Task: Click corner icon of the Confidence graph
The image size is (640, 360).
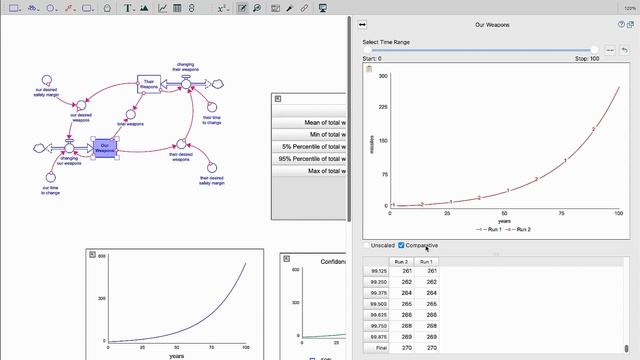Action: tap(287, 259)
